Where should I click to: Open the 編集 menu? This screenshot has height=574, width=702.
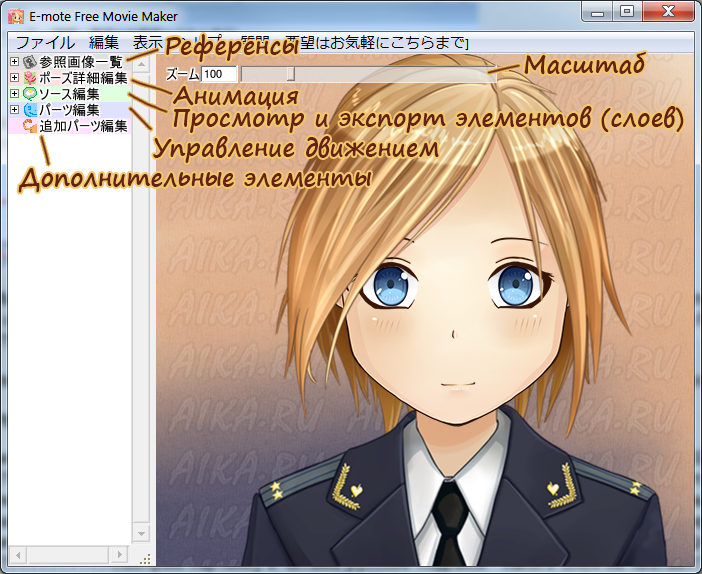click(104, 43)
